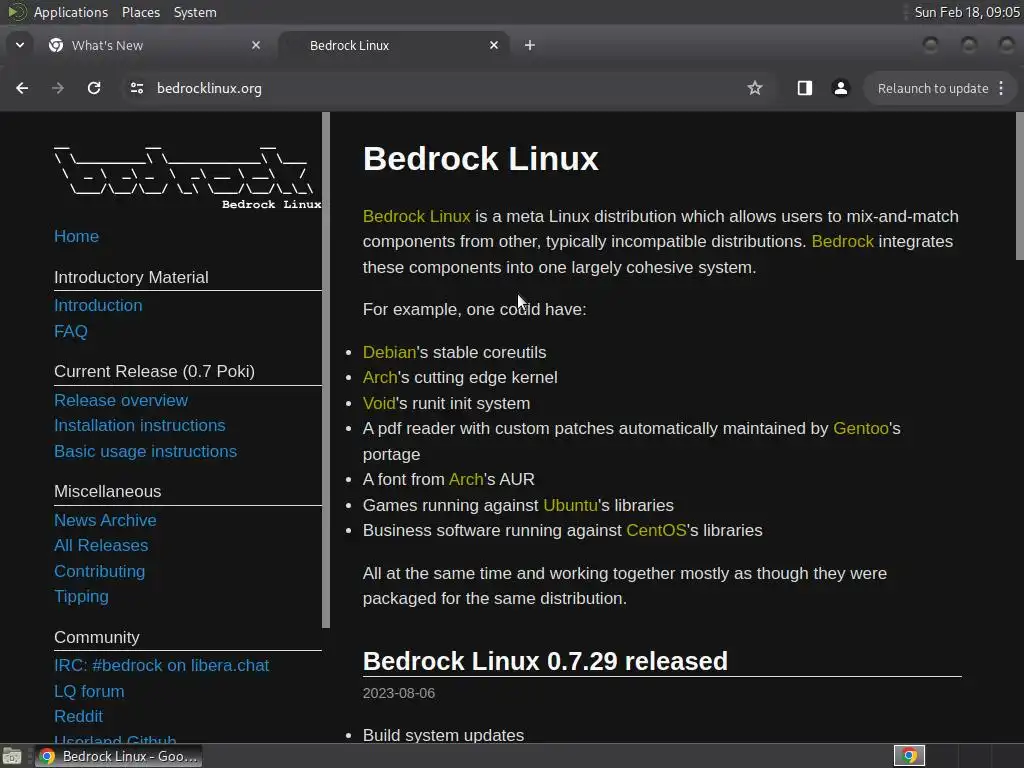Click the show desktop icon in bottom panel
Viewport: 1024px width, 768px height.
click(12, 756)
